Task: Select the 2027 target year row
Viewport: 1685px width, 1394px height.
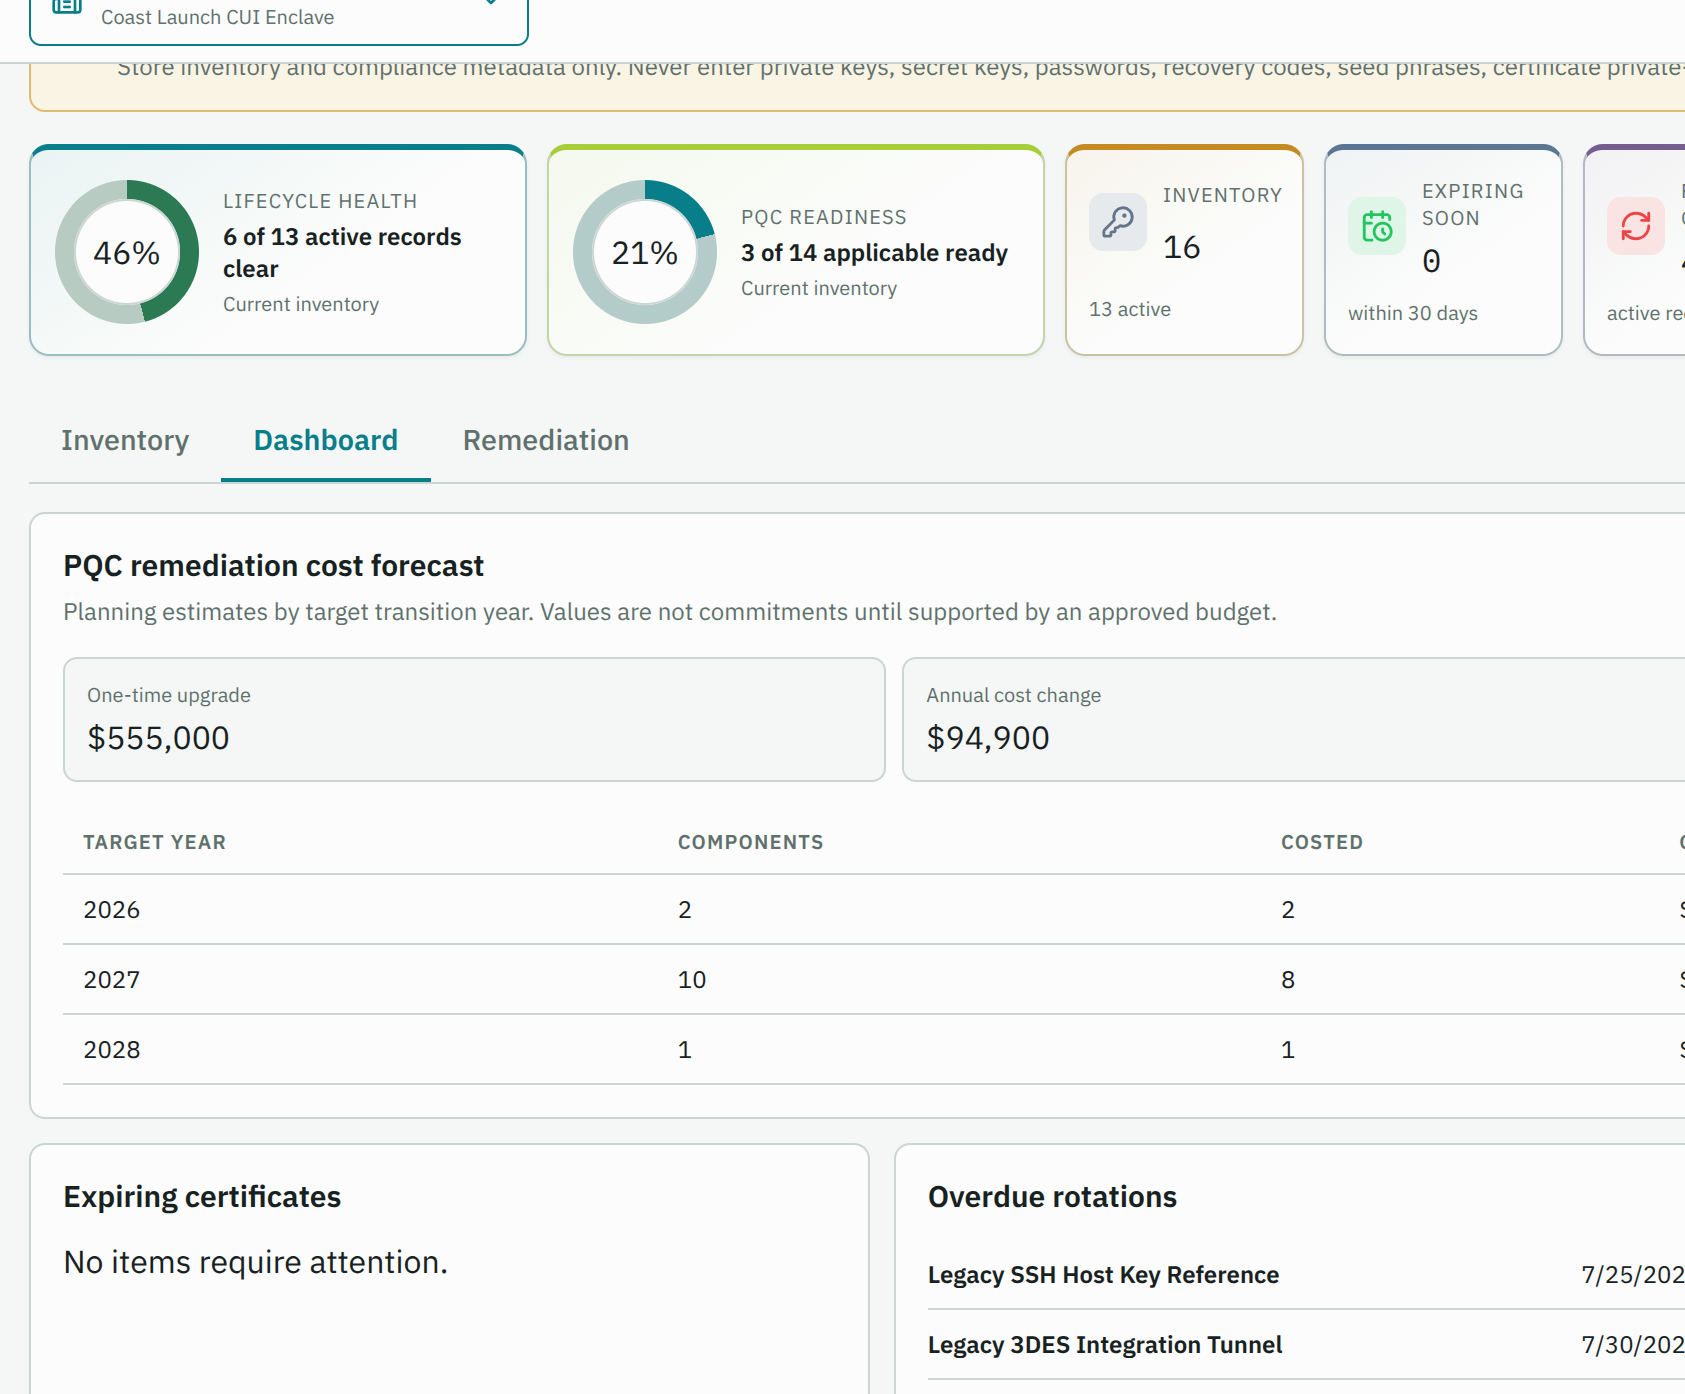Action: 874,979
